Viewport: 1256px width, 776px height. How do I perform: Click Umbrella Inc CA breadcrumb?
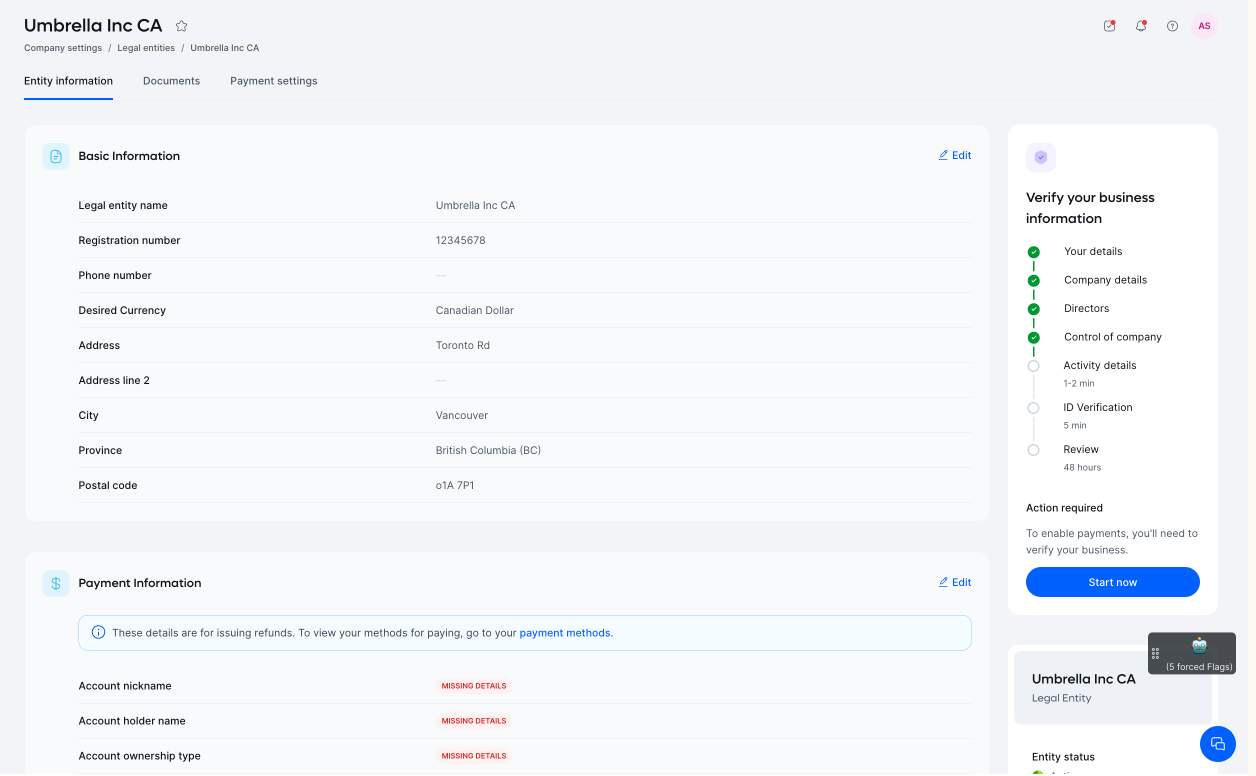pyautogui.click(x=224, y=48)
